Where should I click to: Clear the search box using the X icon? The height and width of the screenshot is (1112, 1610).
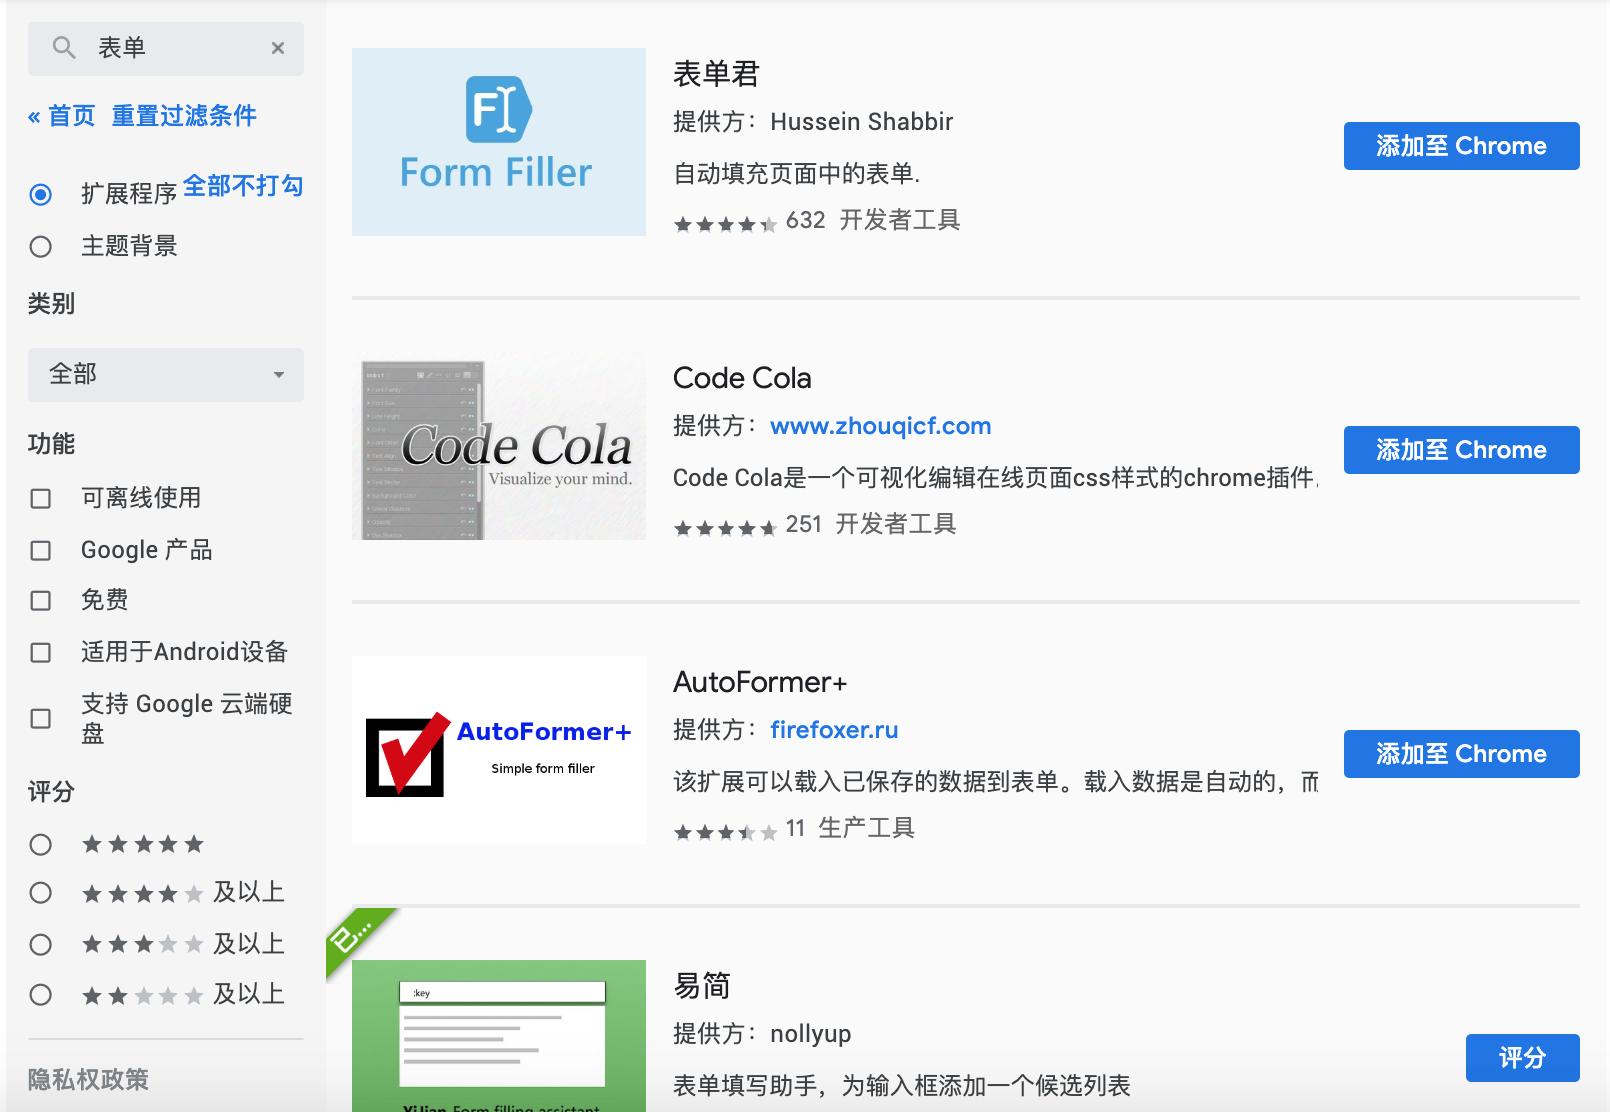click(277, 48)
